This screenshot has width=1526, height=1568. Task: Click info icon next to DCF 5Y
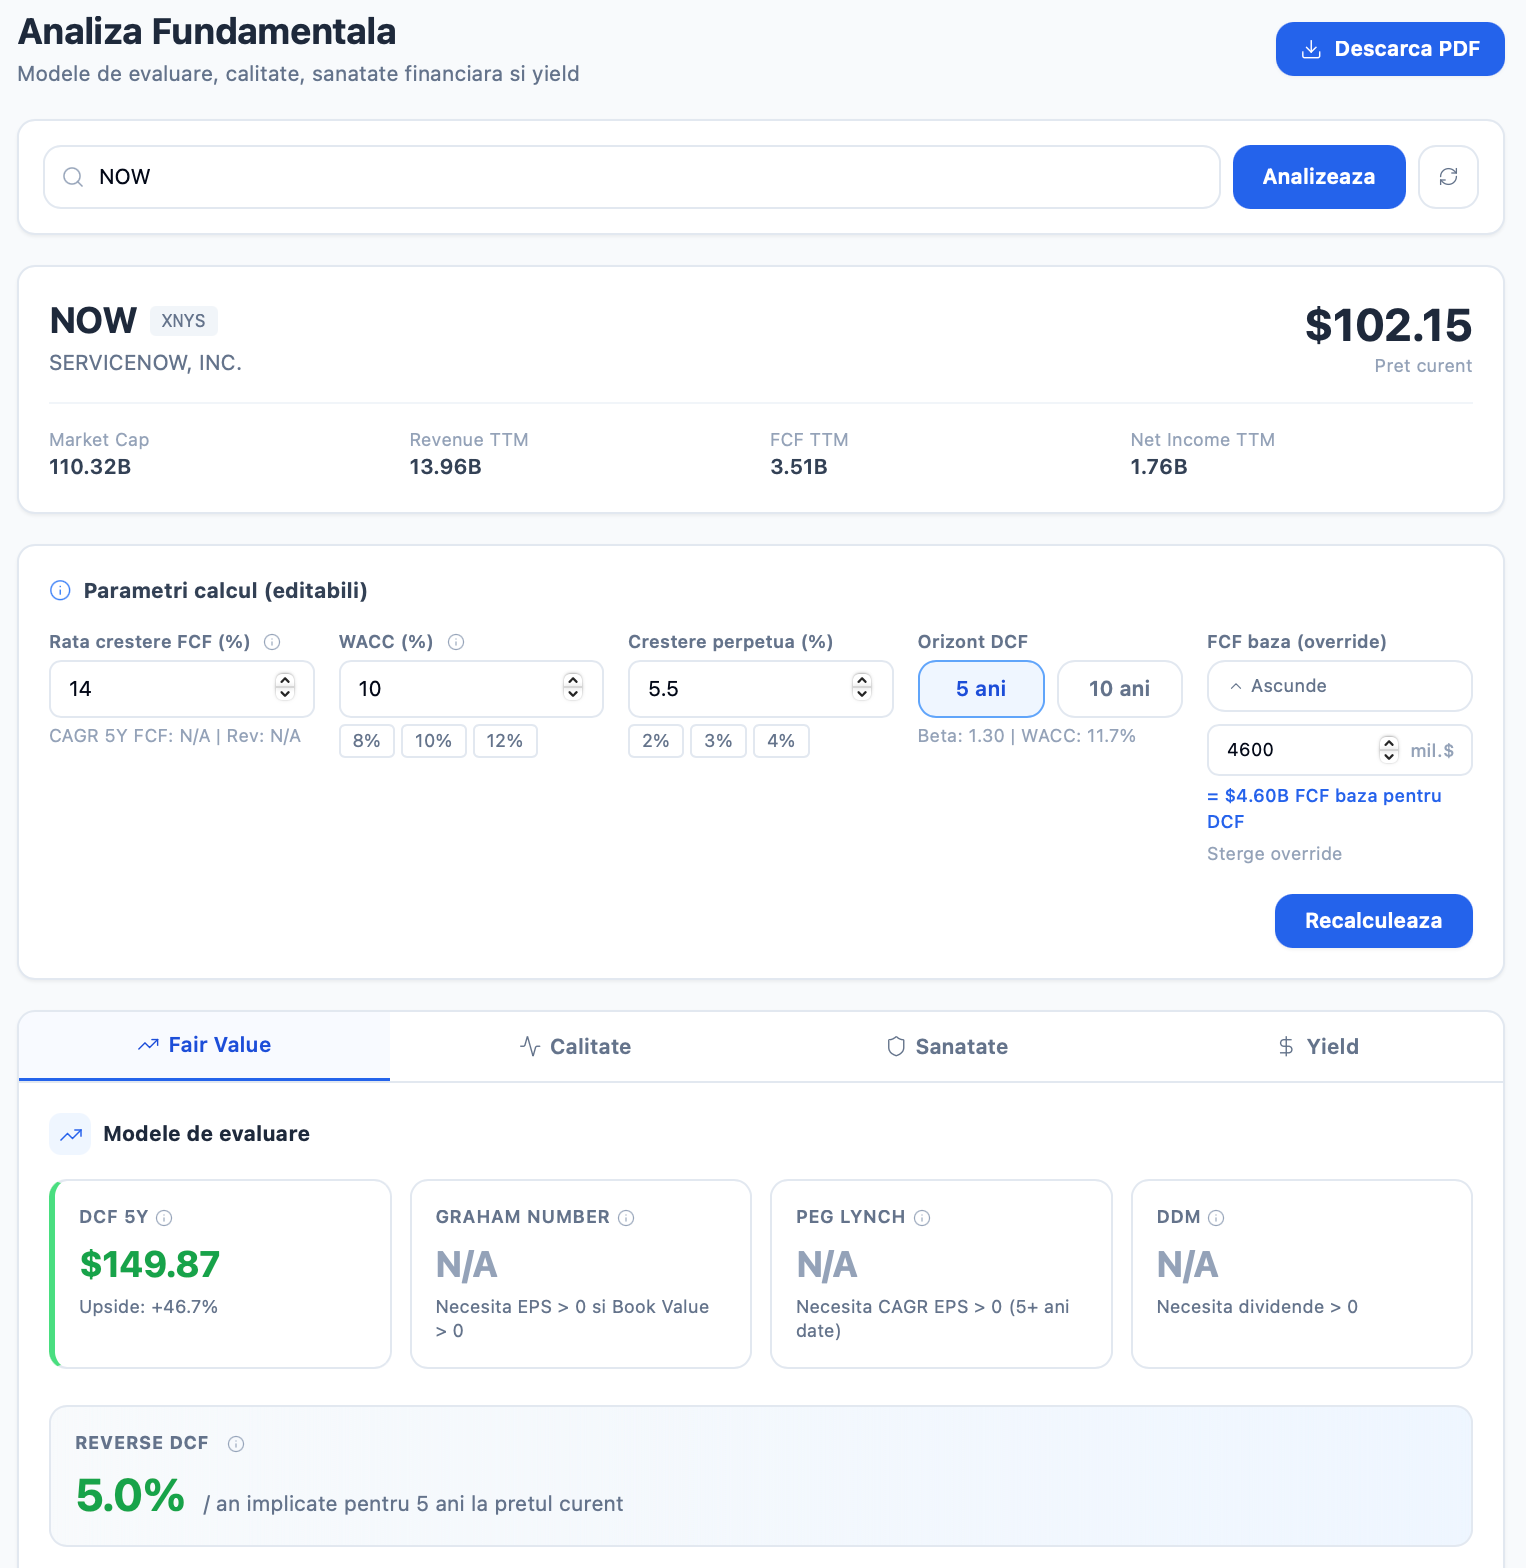[165, 1217]
